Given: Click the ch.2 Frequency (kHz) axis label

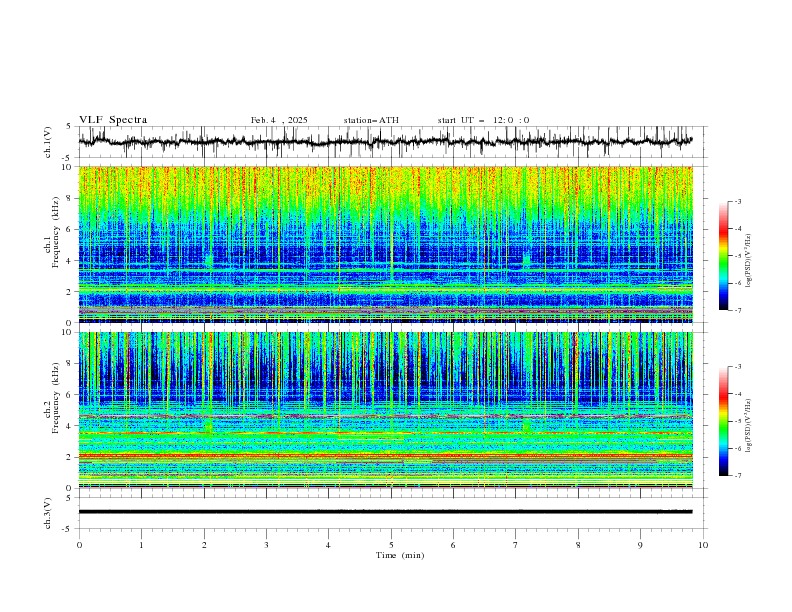Looking at the screenshot, I should (52, 398).
